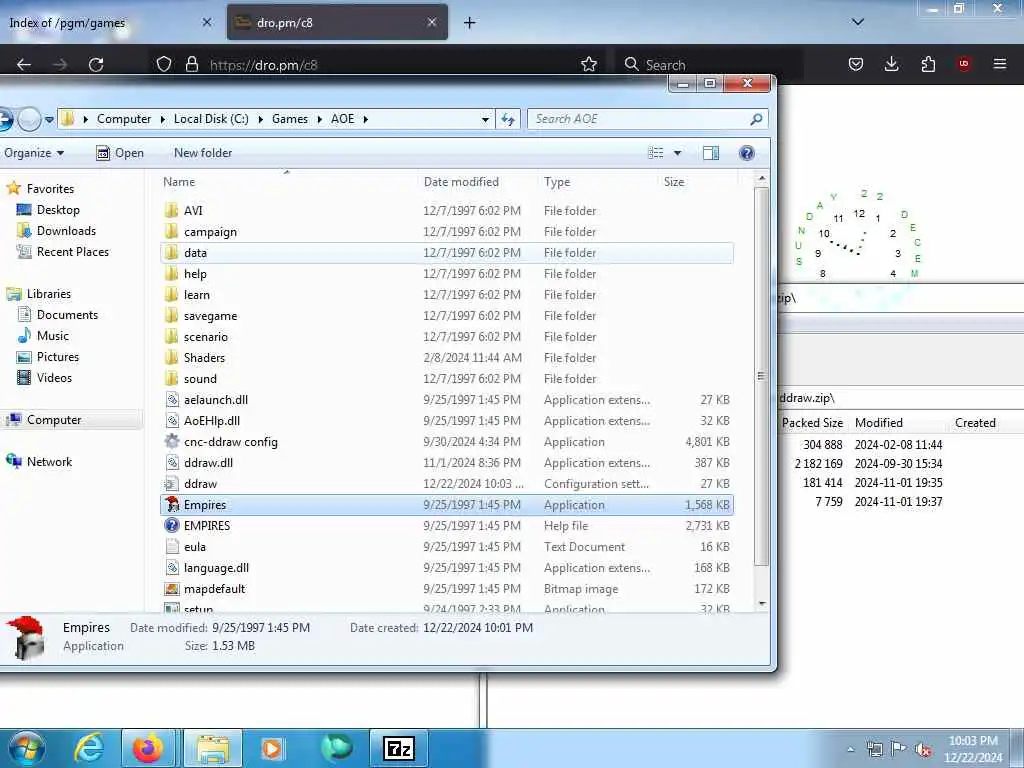Select the ddraw.dll file icon
This screenshot has width=1024, height=768.
coord(172,462)
